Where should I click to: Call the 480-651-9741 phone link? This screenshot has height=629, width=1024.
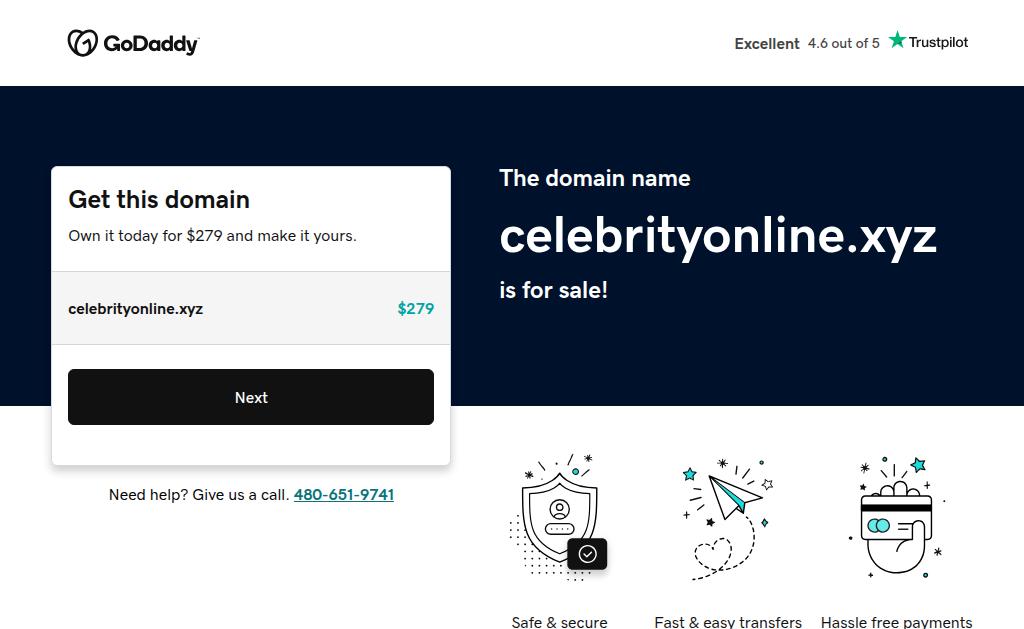click(344, 495)
